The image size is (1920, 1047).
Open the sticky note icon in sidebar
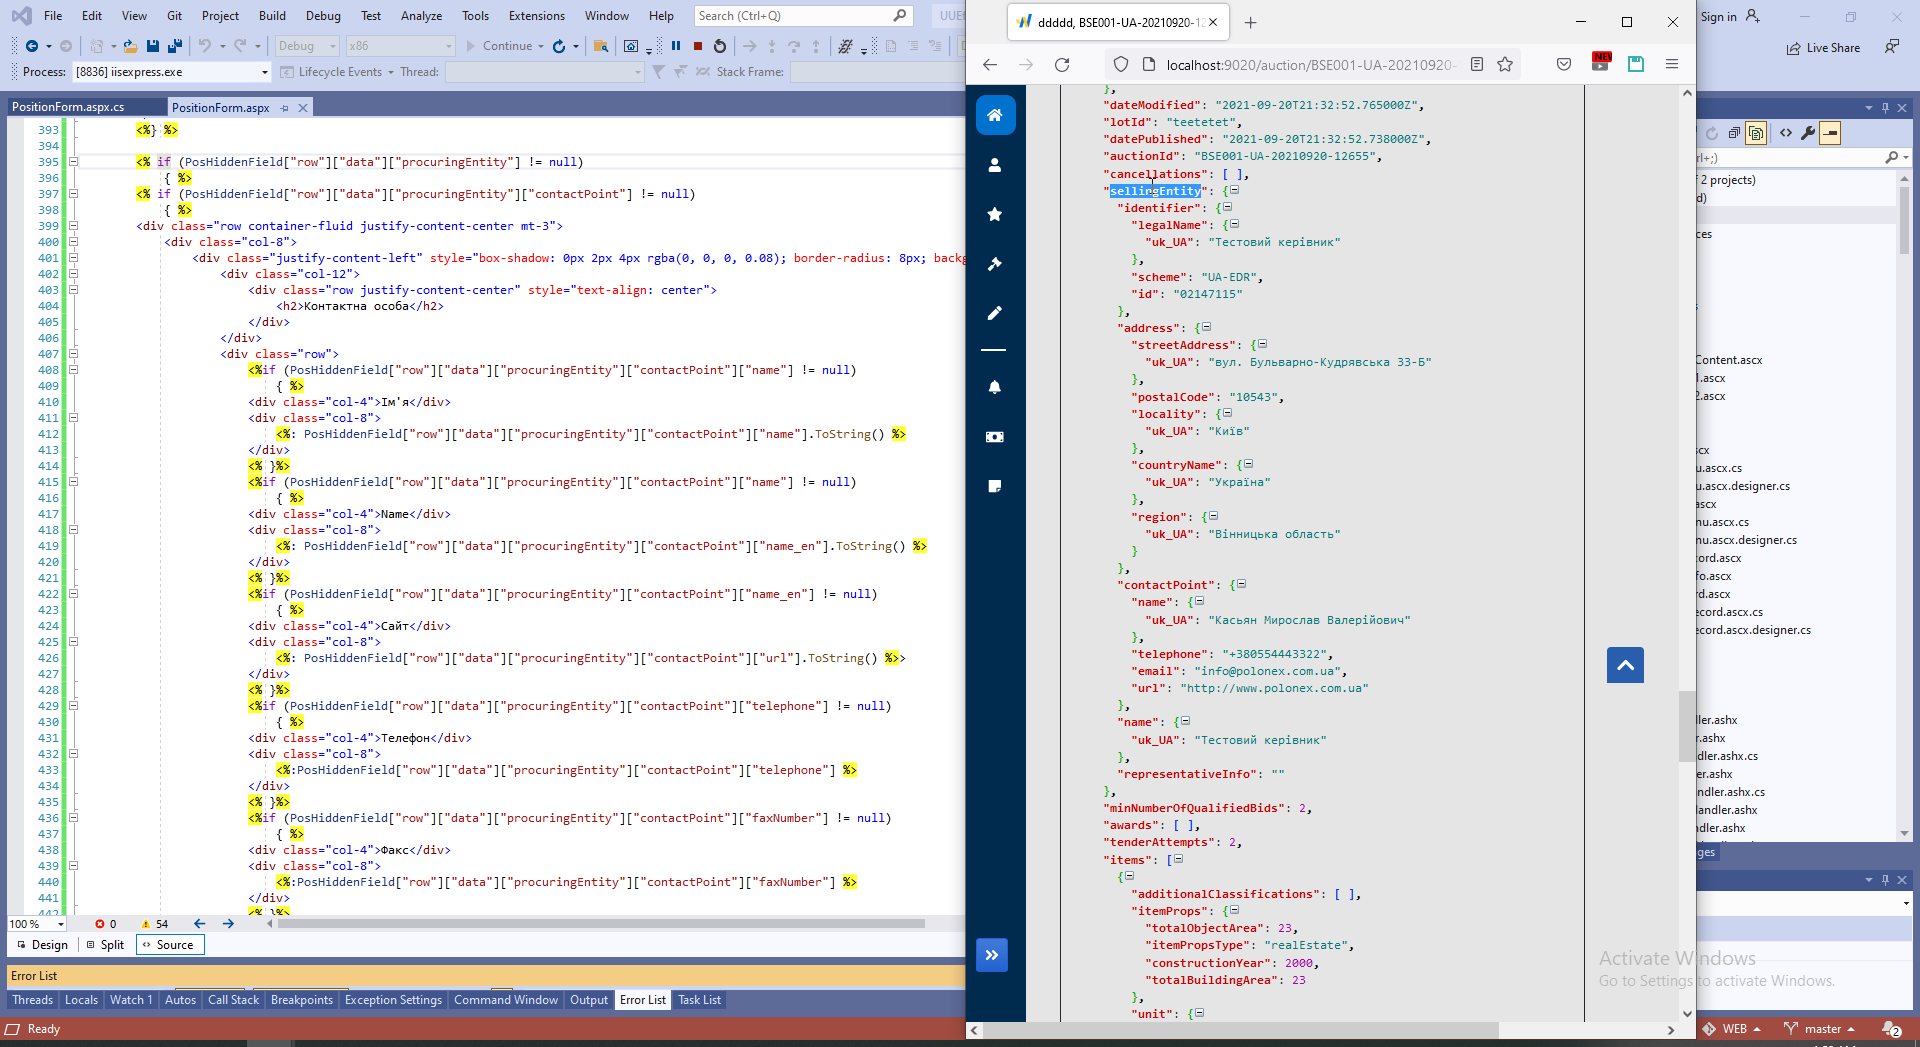click(x=995, y=486)
